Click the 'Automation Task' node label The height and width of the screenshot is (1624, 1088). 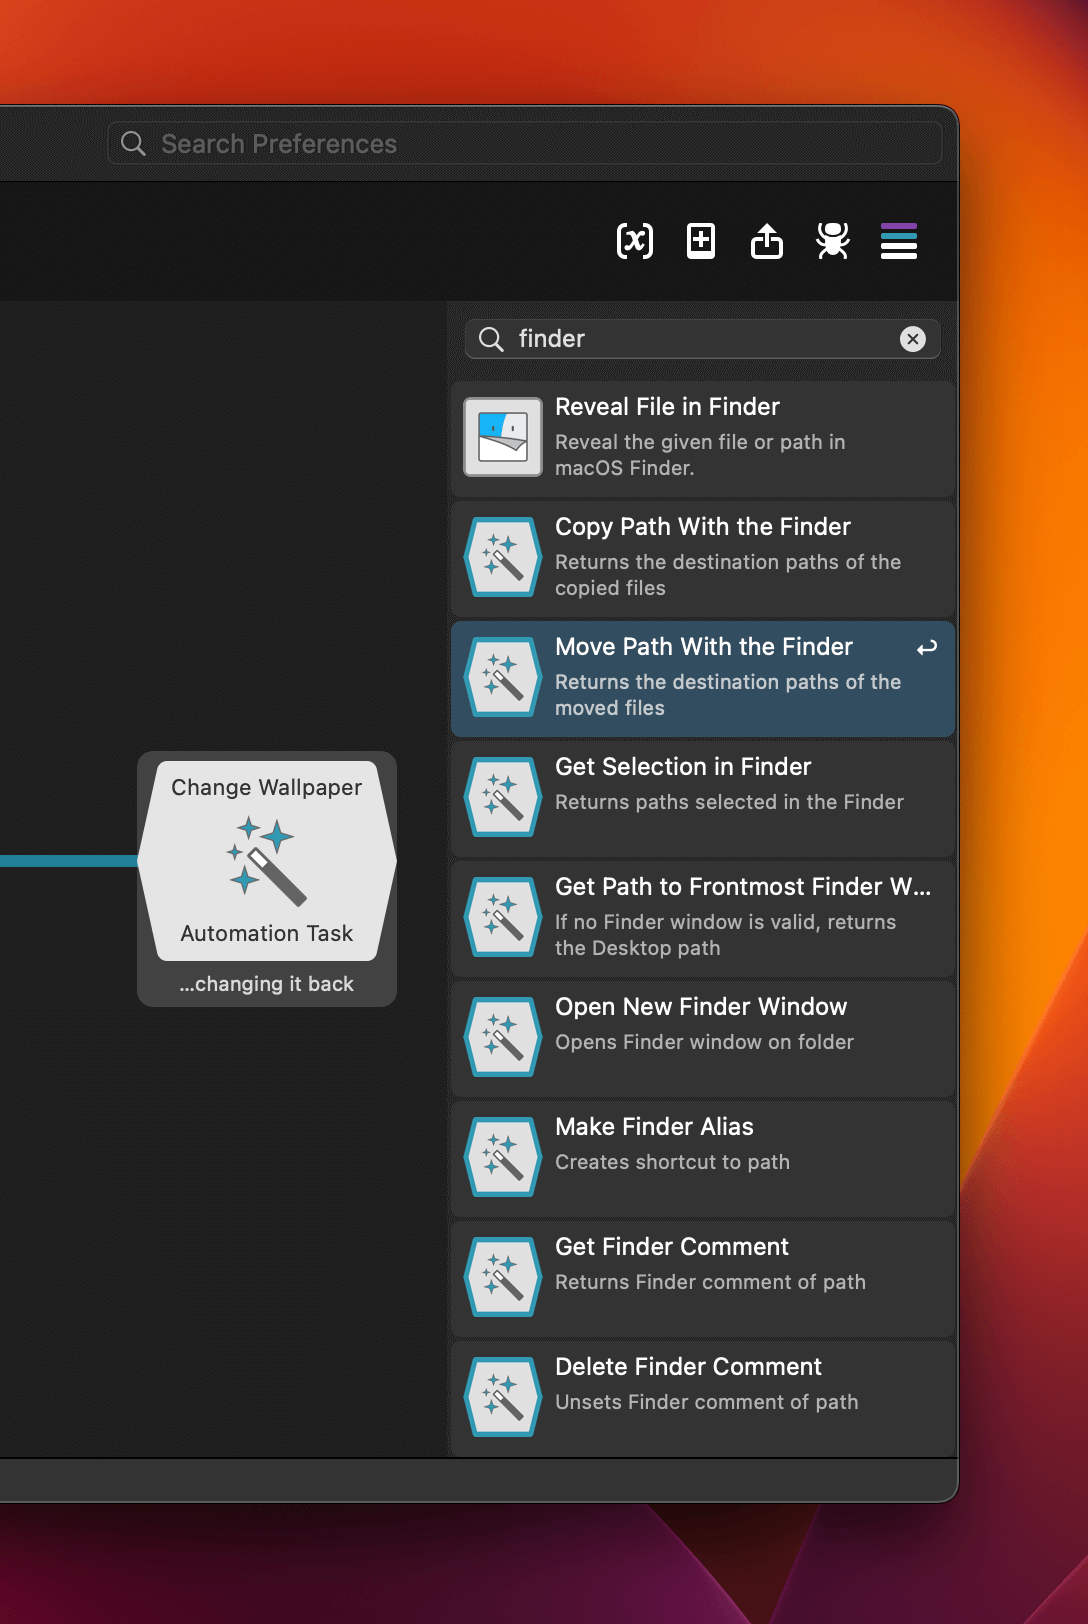266,933
